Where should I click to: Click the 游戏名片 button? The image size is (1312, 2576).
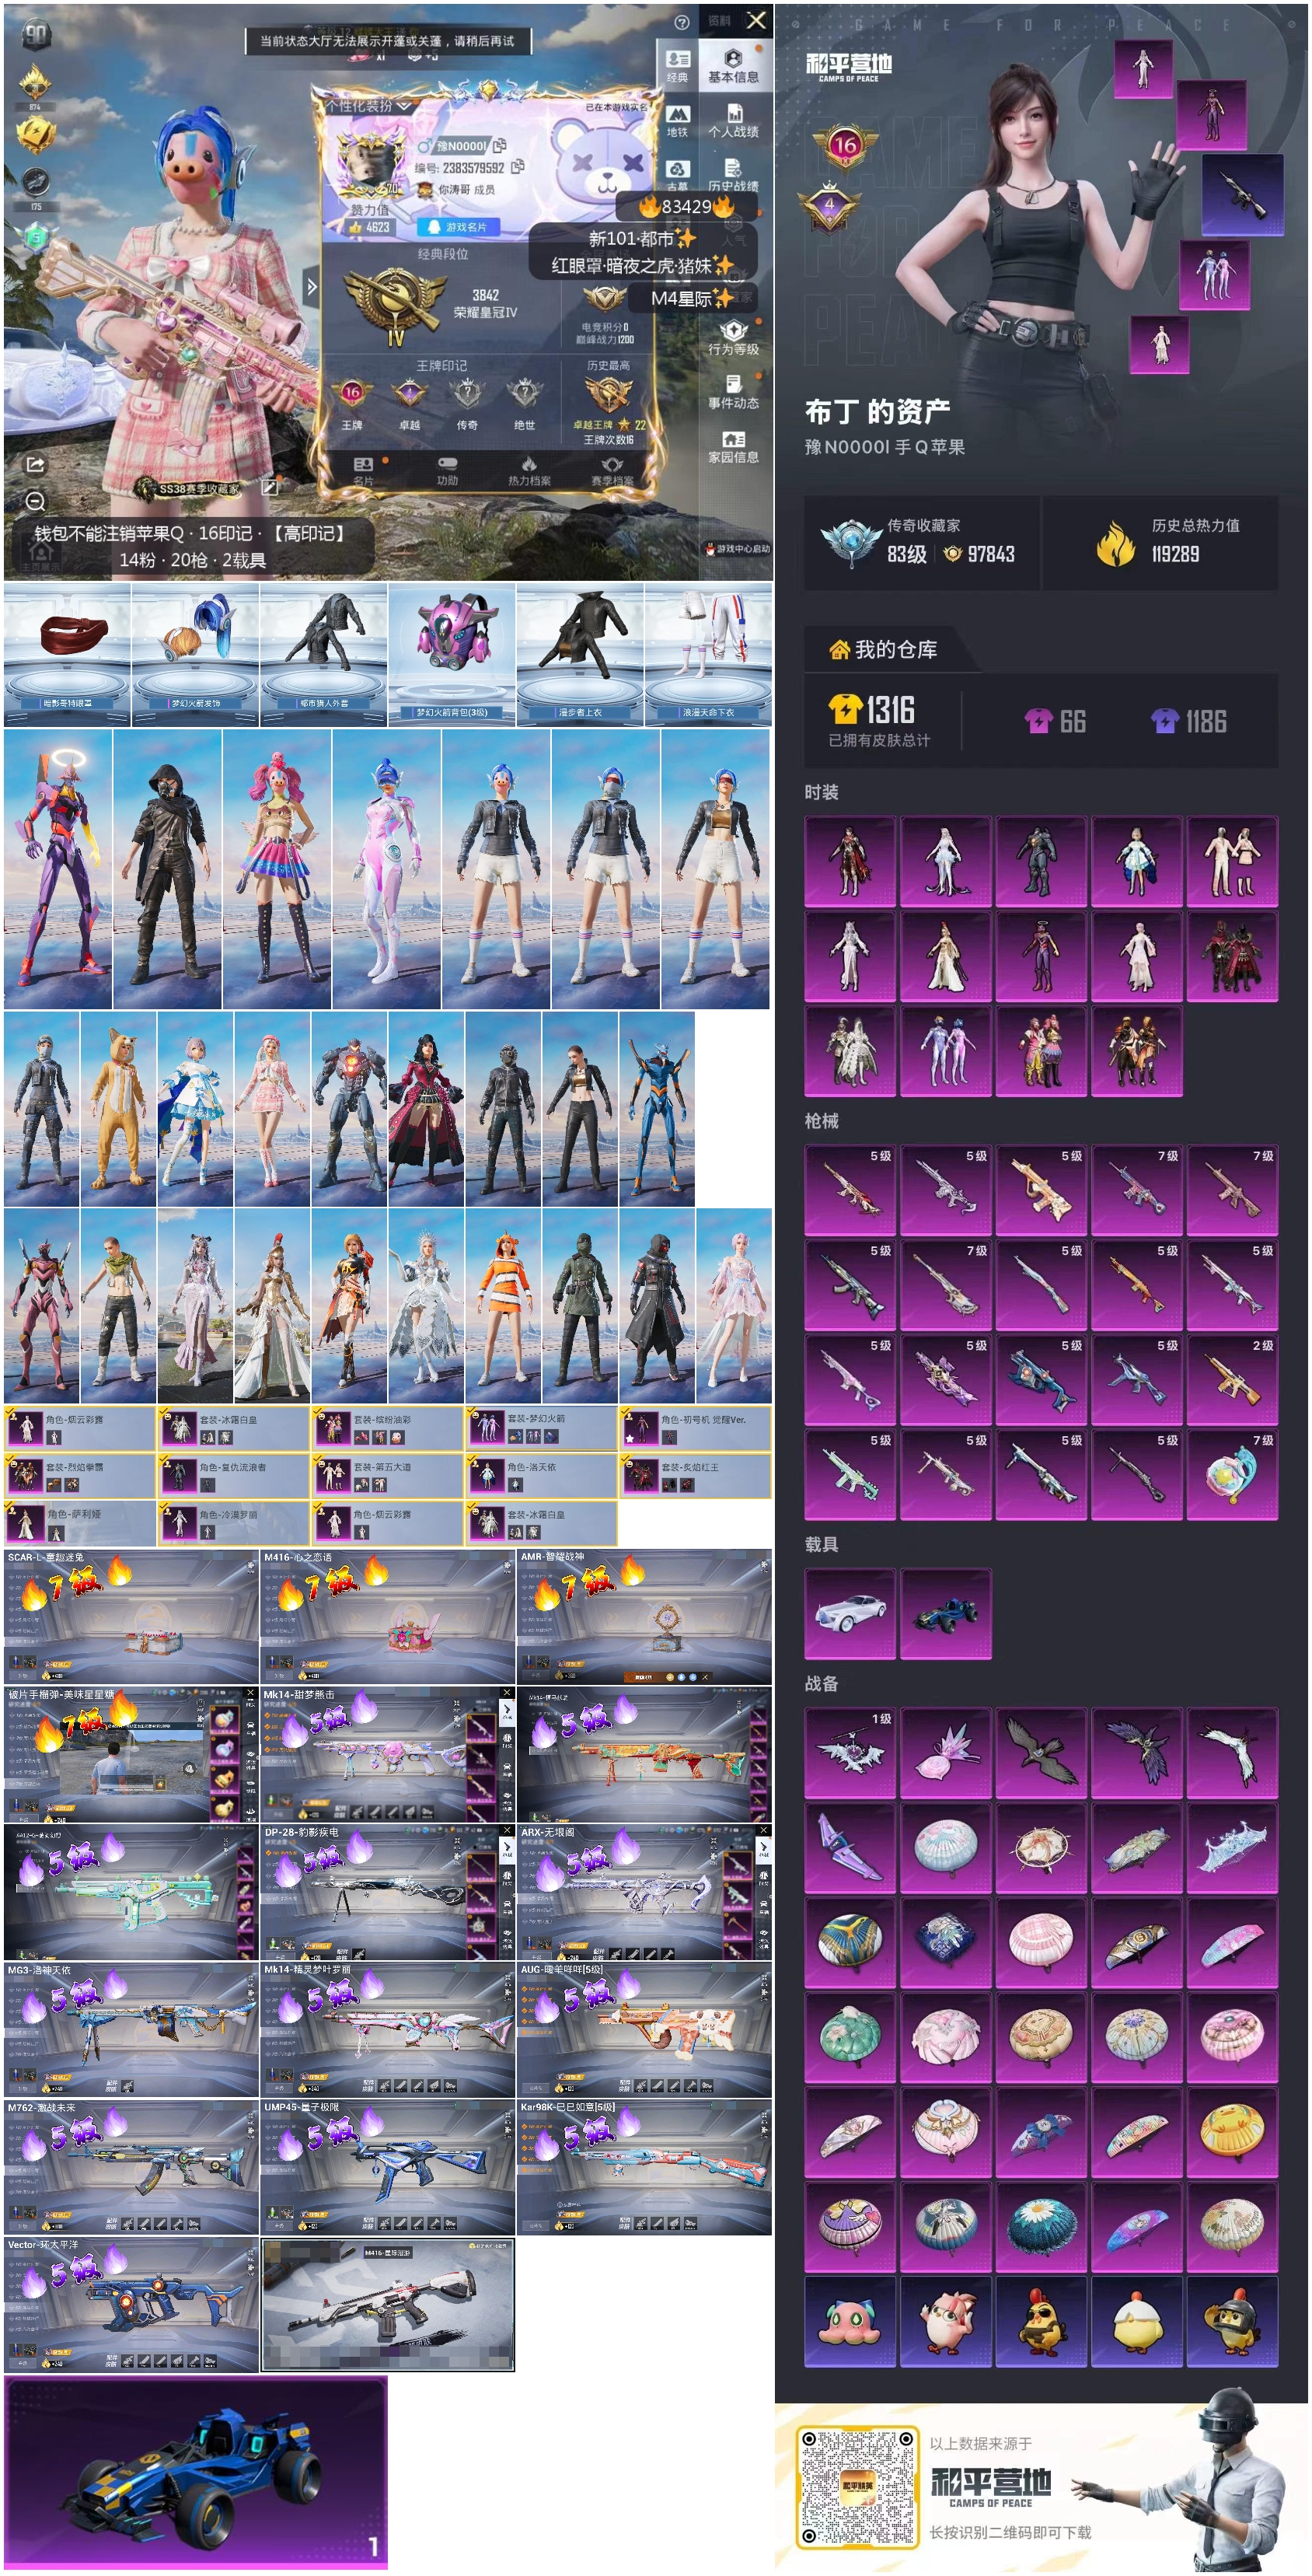458,227
